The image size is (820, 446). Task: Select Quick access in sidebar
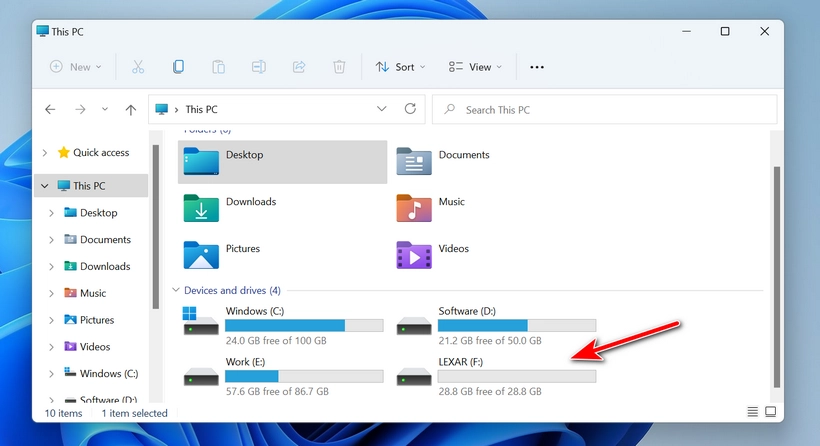tap(93, 153)
